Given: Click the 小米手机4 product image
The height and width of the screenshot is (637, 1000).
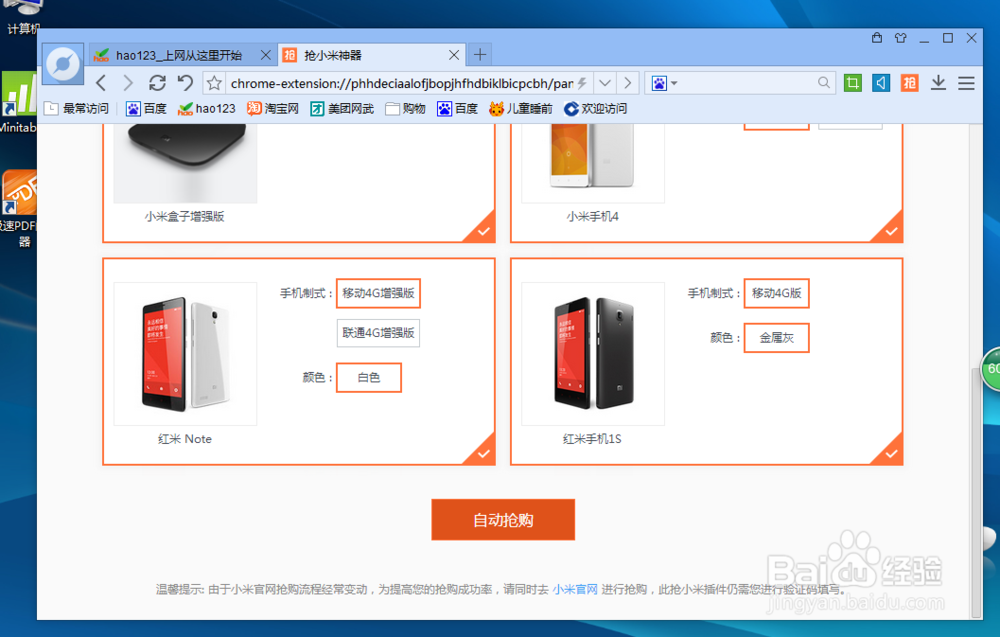Looking at the screenshot, I should (592, 163).
